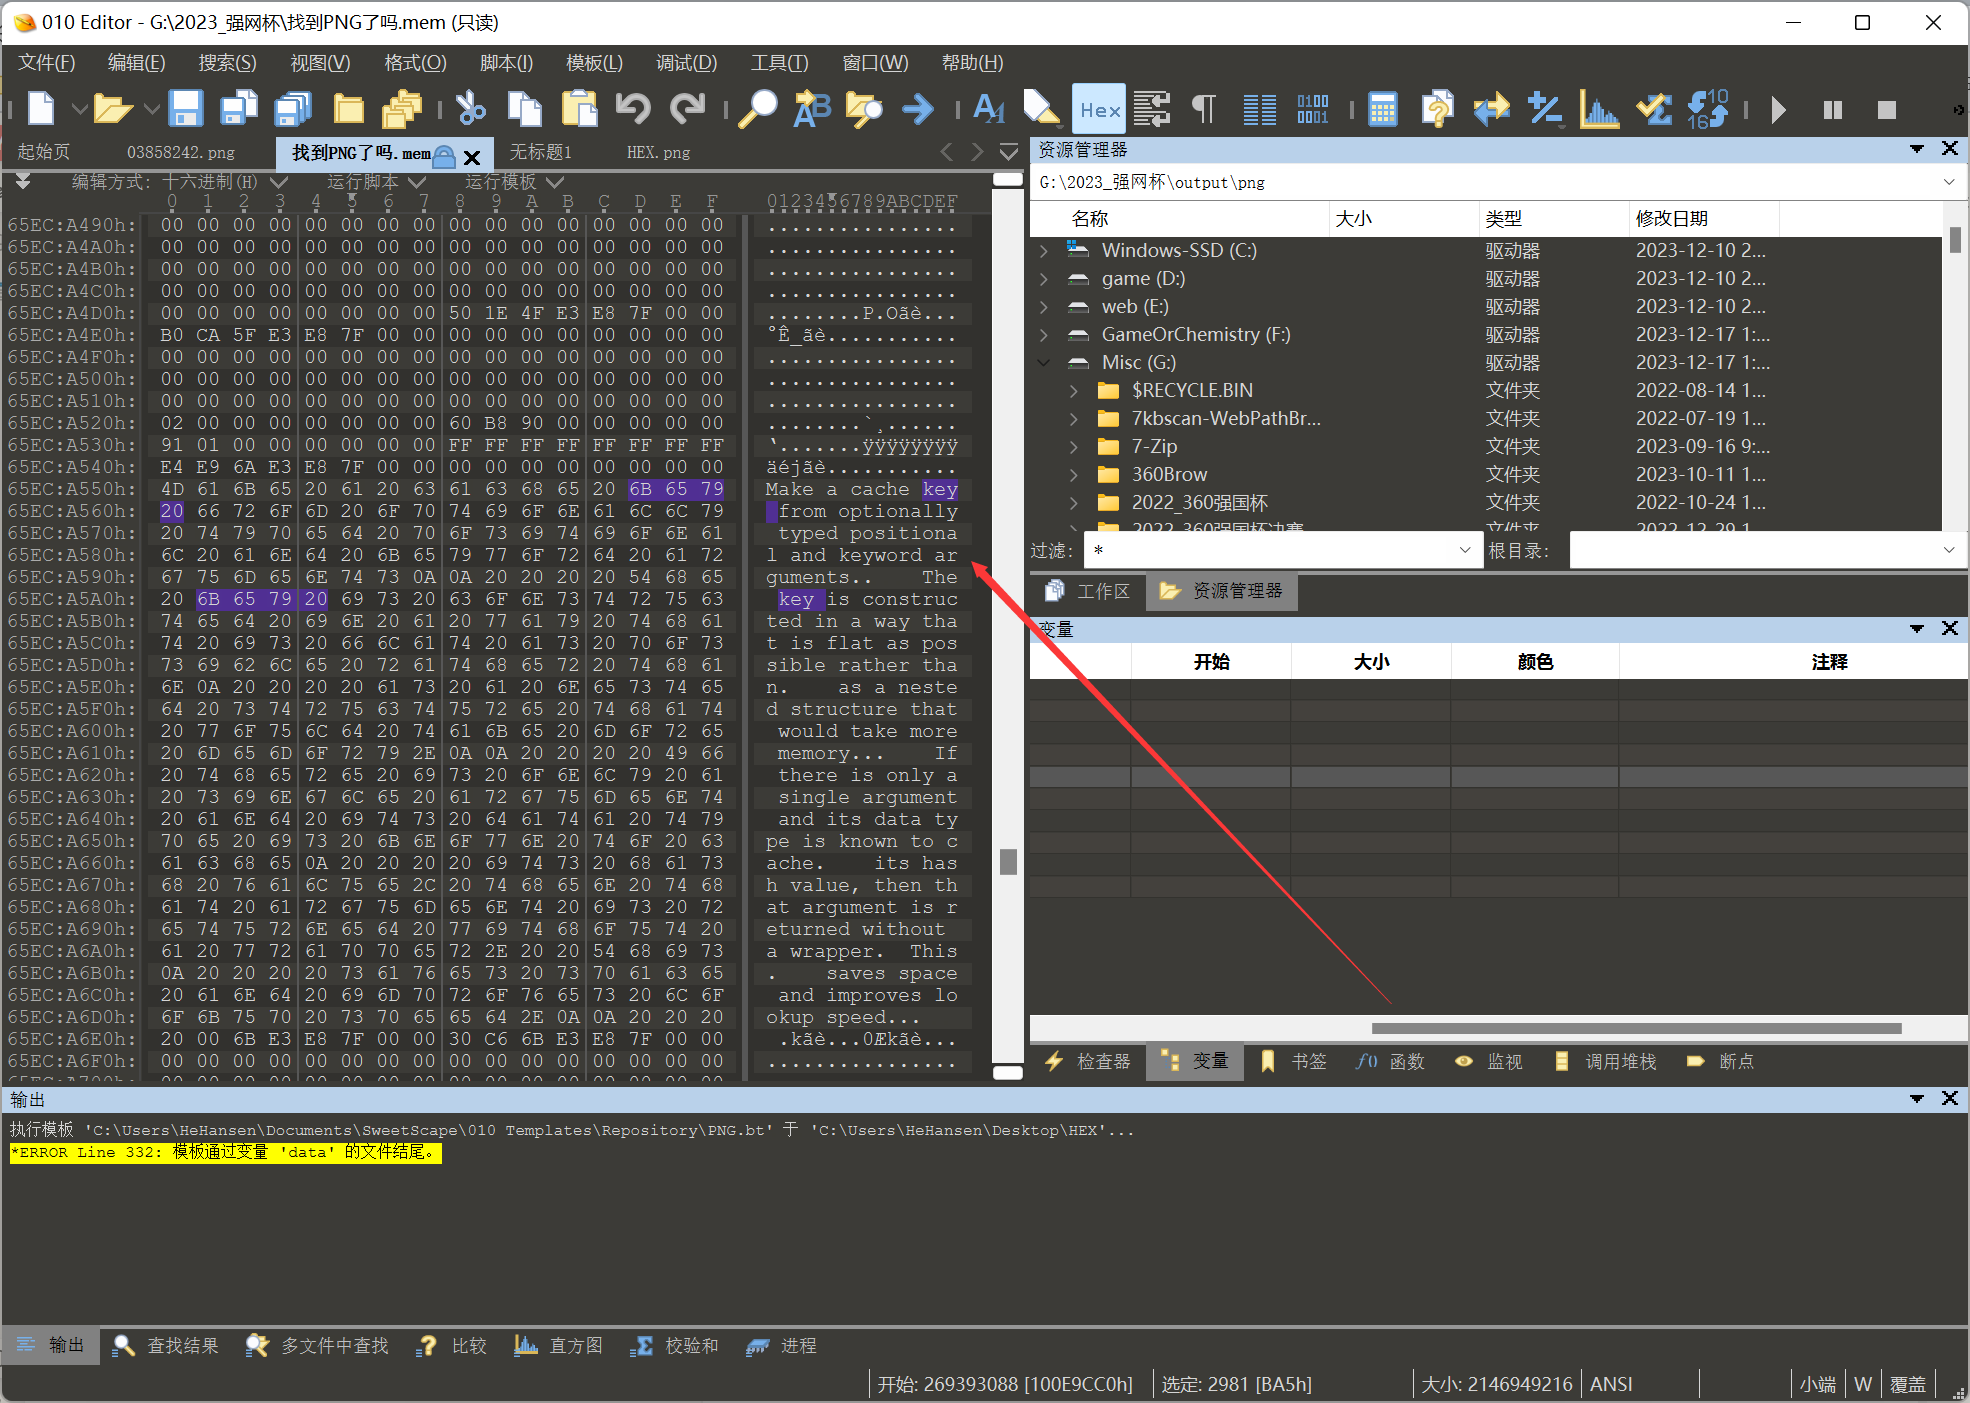
Task: Click the Save As icon with two disks
Action: pyautogui.click(x=239, y=108)
